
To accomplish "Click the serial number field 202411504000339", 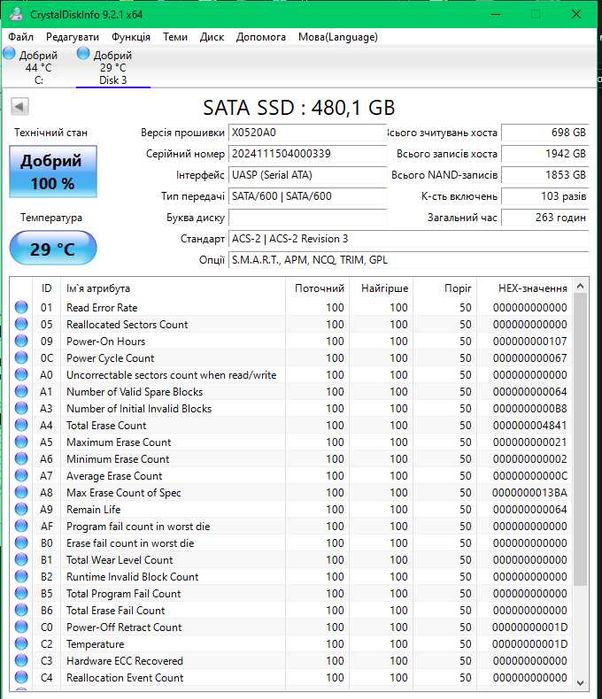I will (x=307, y=154).
